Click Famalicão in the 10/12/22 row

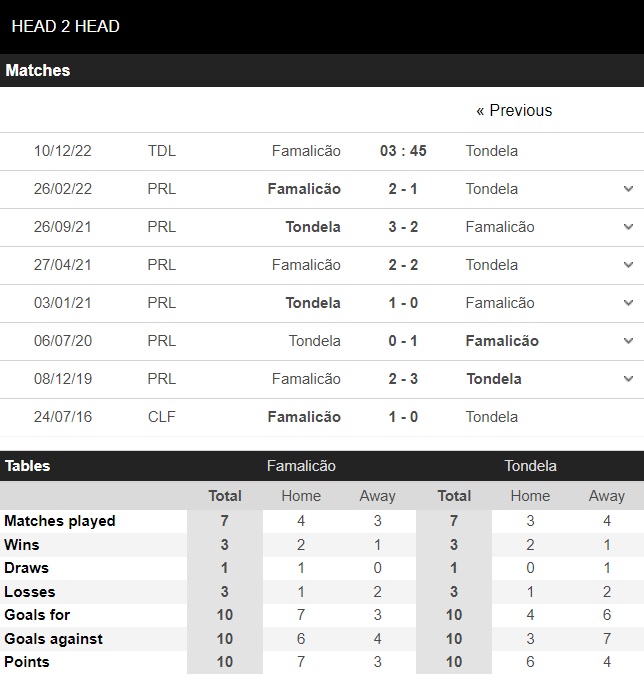[x=306, y=151]
